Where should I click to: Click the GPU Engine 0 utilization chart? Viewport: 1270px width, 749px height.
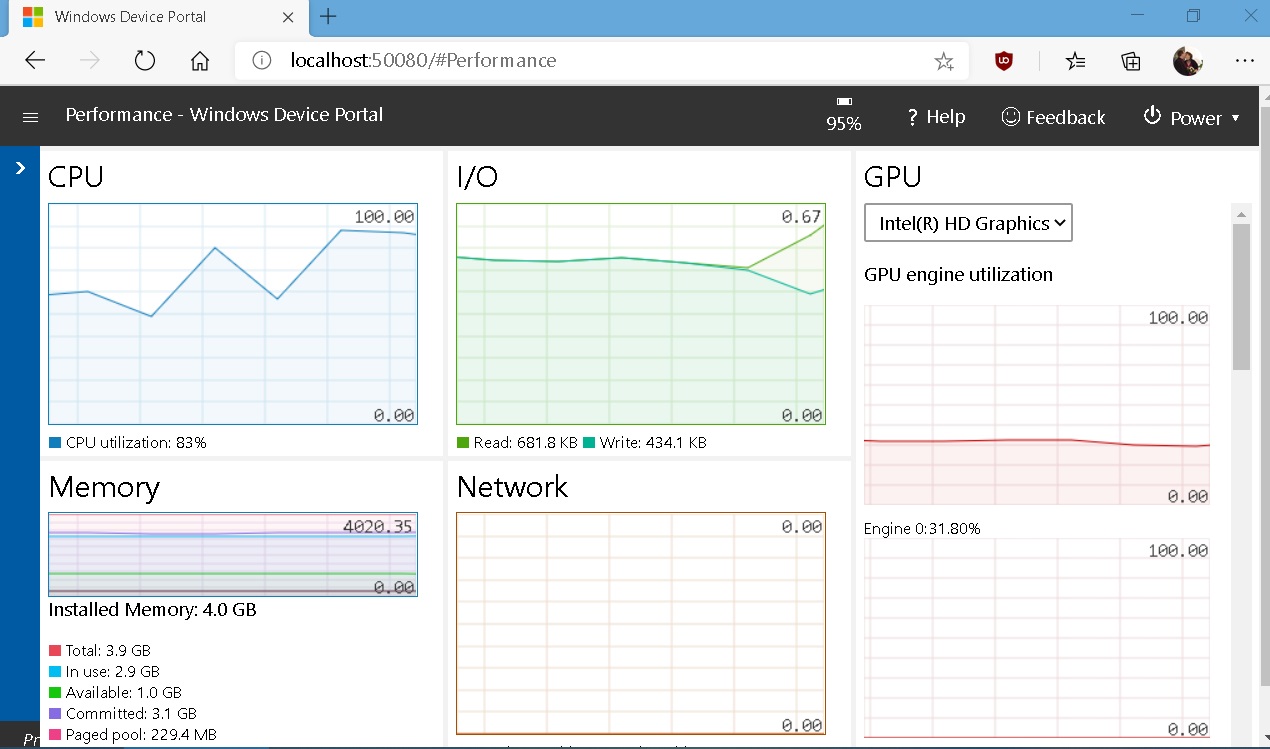(x=1037, y=404)
